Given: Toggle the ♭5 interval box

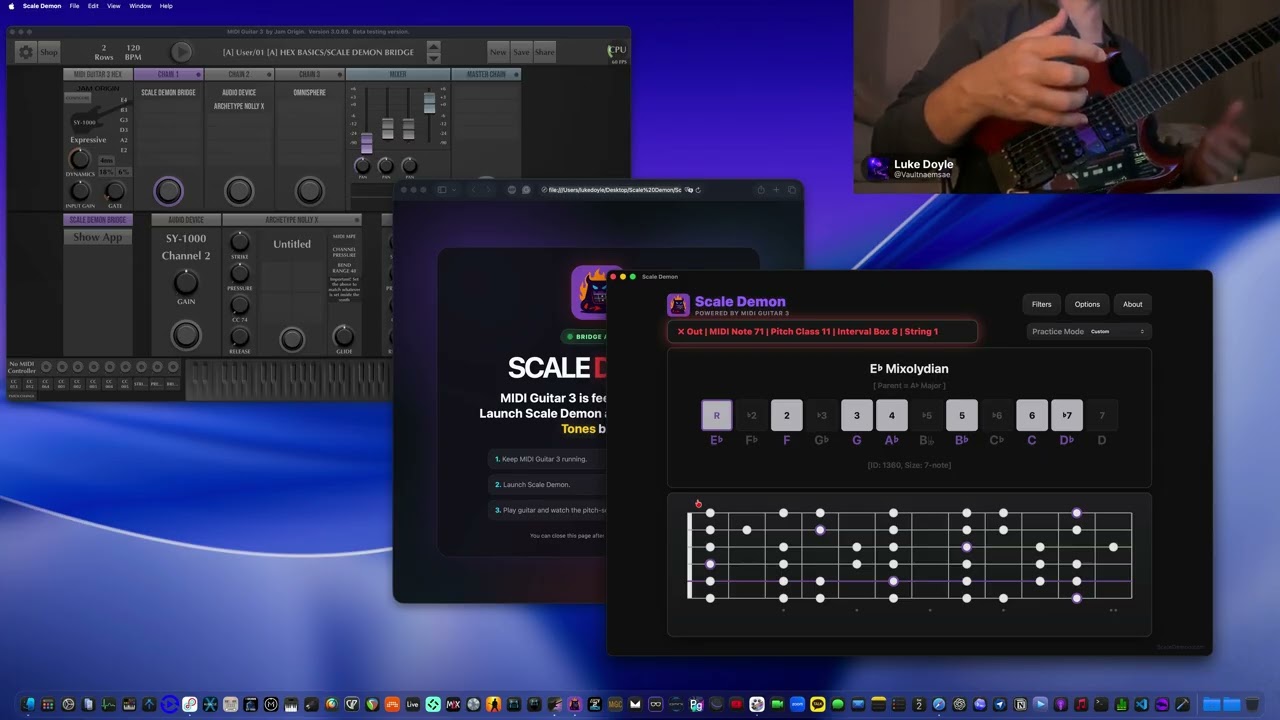Looking at the screenshot, I should tap(926, 415).
